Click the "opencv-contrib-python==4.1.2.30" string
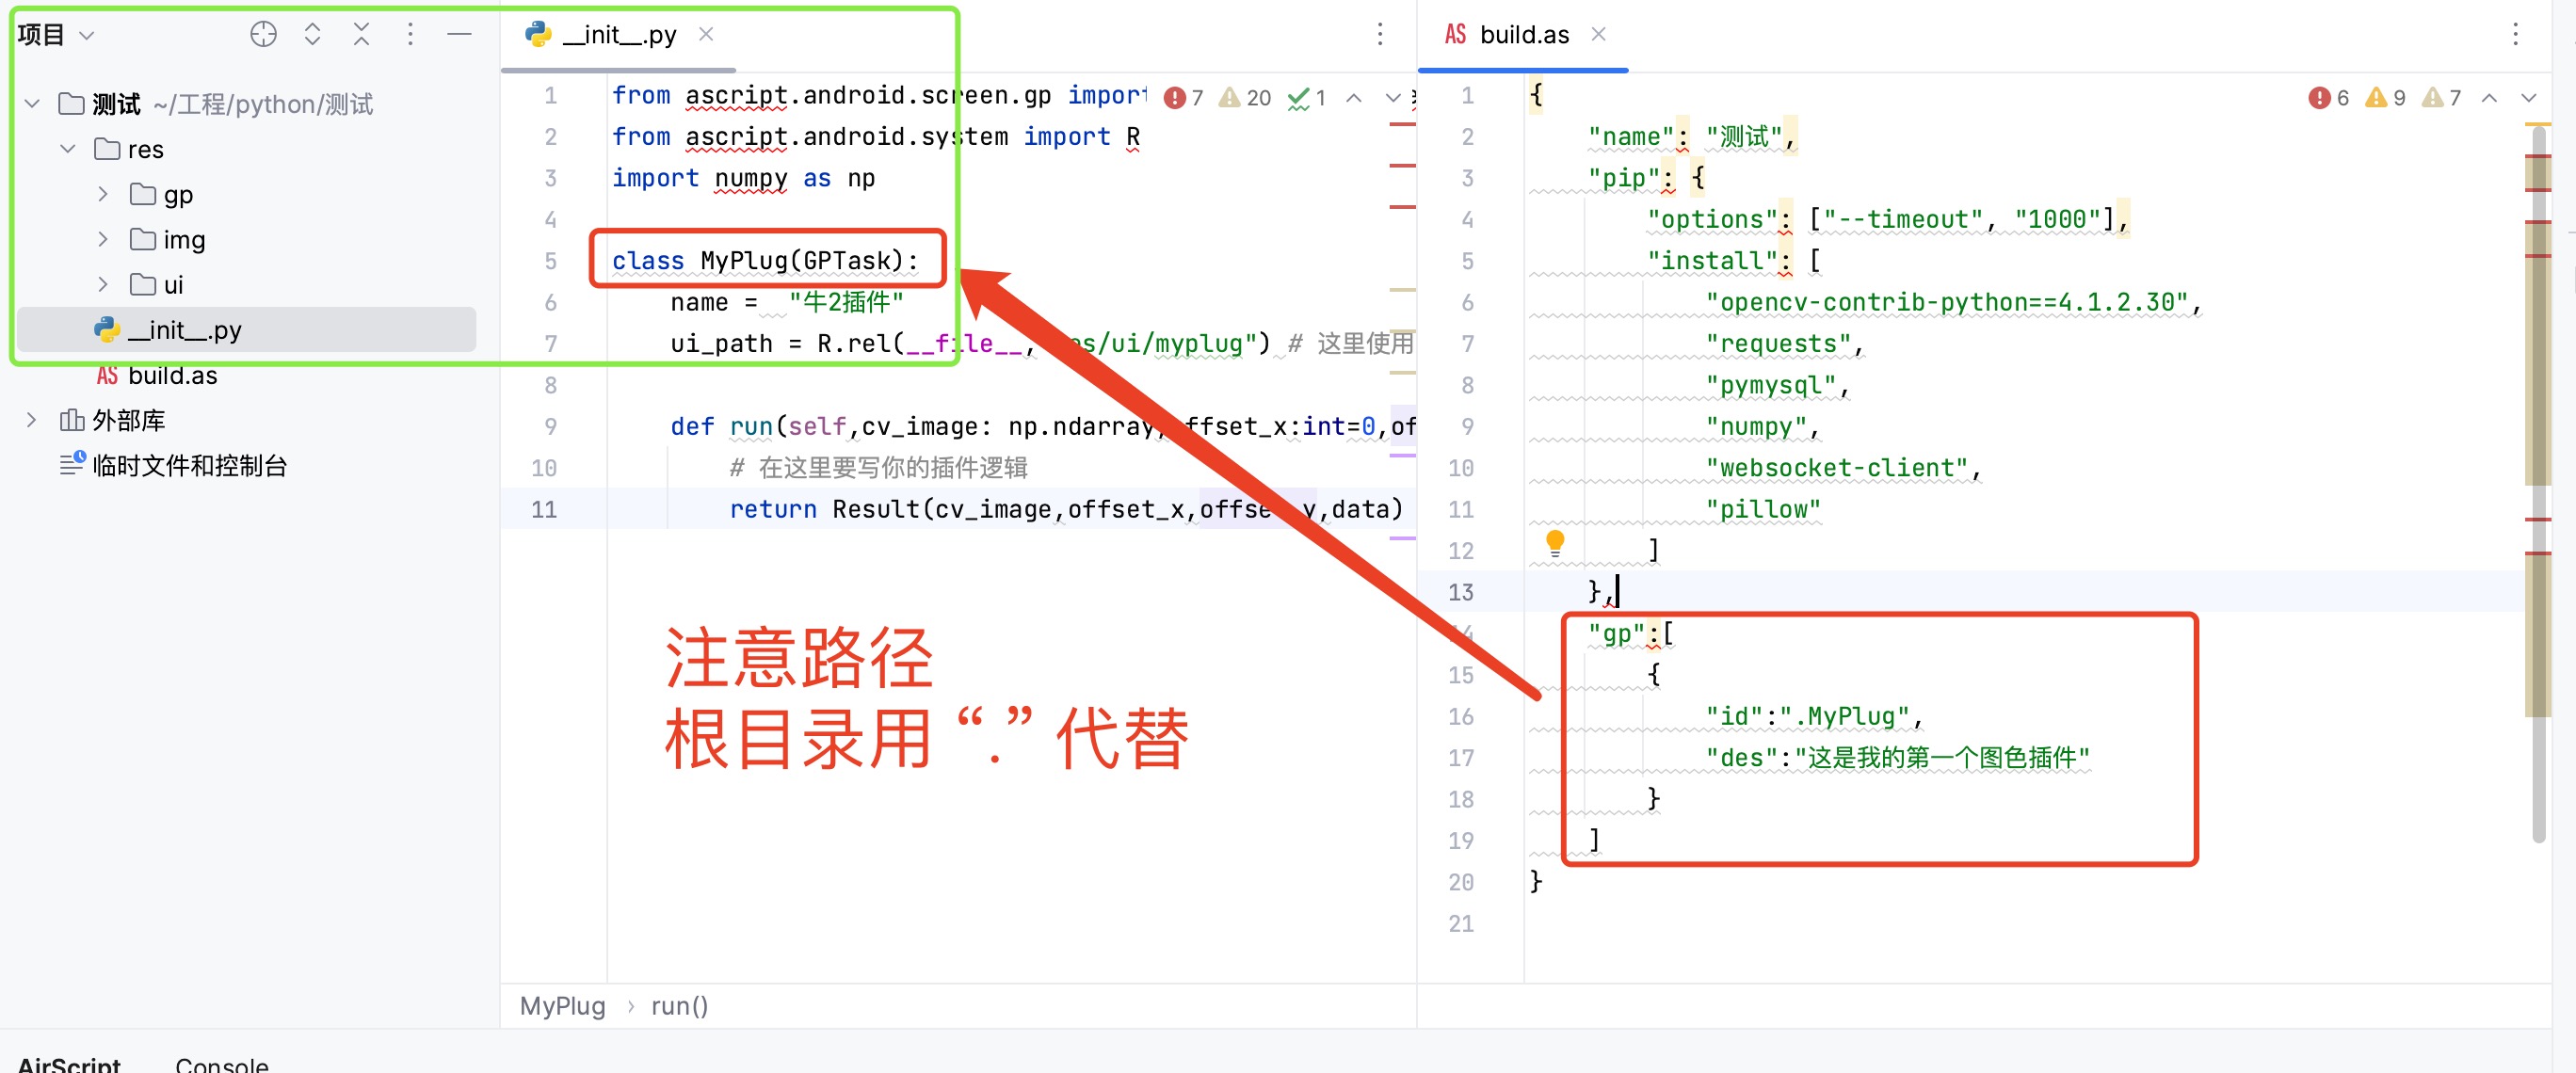Image resolution: width=2576 pixels, height=1073 pixels. click(x=1946, y=302)
